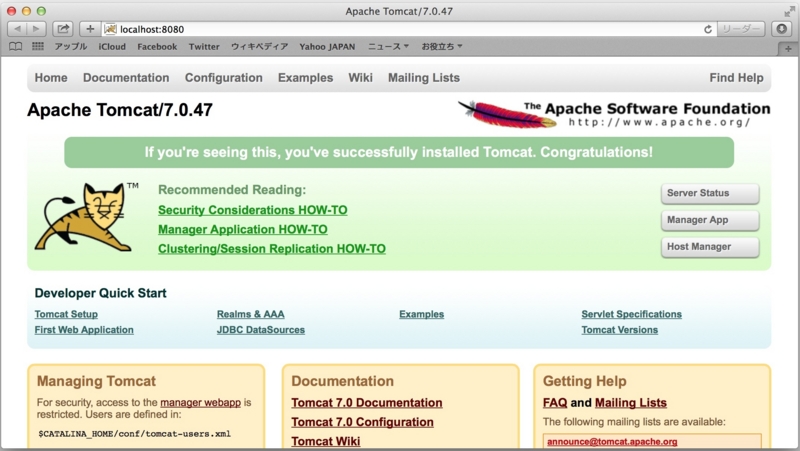Image resolution: width=800 pixels, height=451 pixels.
Task: Open the Tomcat 7.0 Configuration link
Action: [x=362, y=422]
